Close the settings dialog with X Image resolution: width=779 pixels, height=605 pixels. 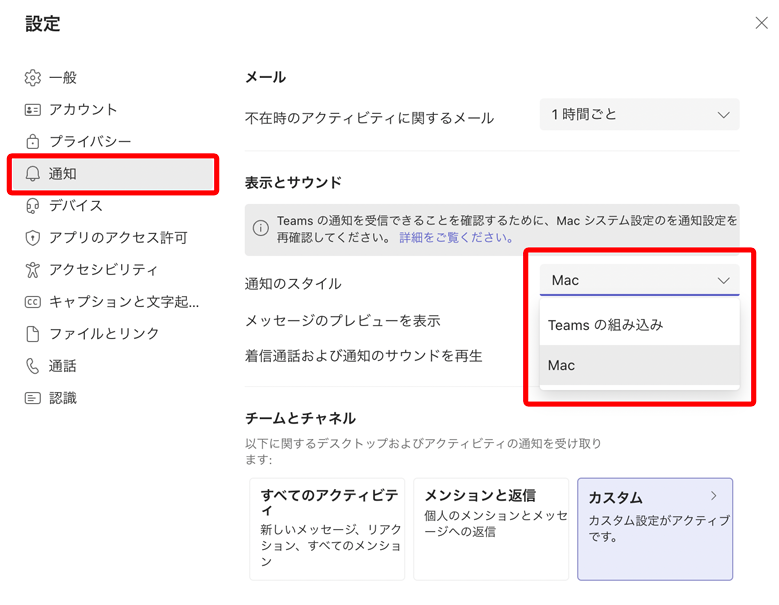coord(761,23)
